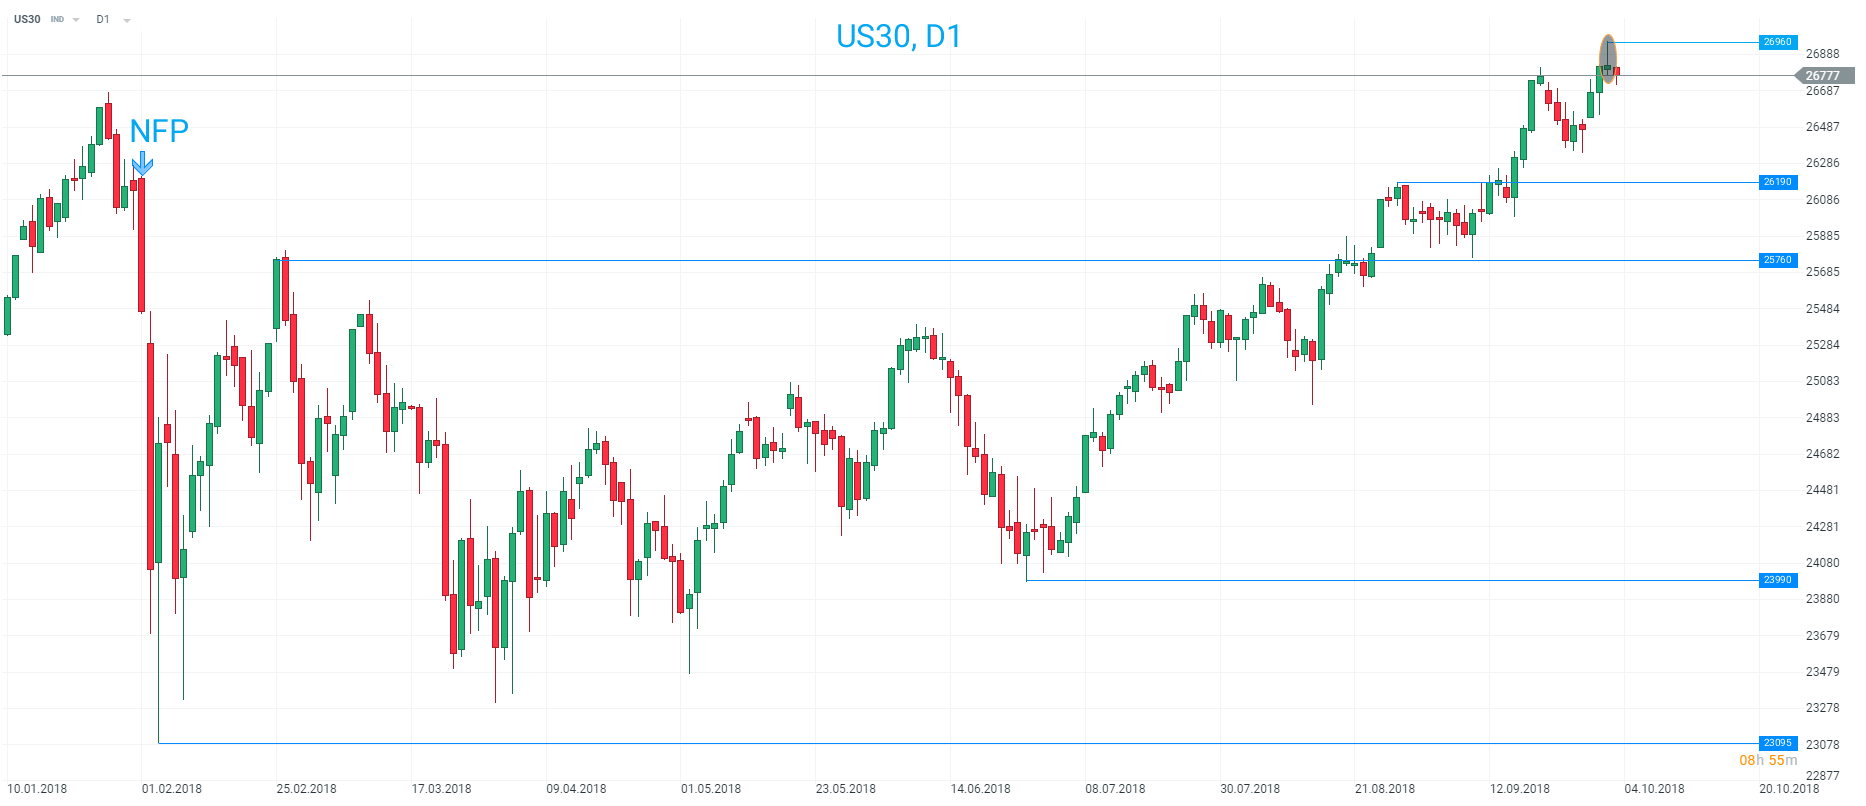The image size is (1866, 806).
Task: Click the 14.06.2018 date on time axis
Action: coord(980,789)
